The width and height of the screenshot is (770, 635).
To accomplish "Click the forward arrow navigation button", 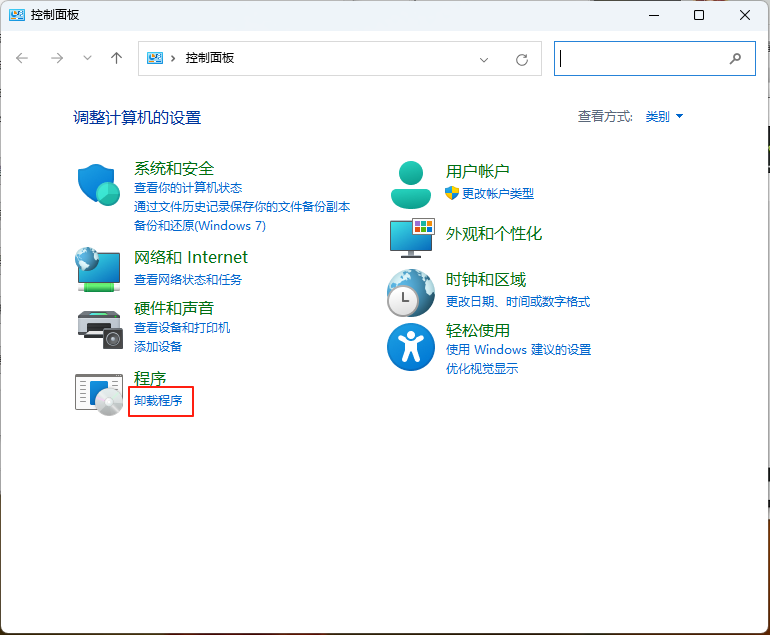I will pyautogui.click(x=57, y=58).
